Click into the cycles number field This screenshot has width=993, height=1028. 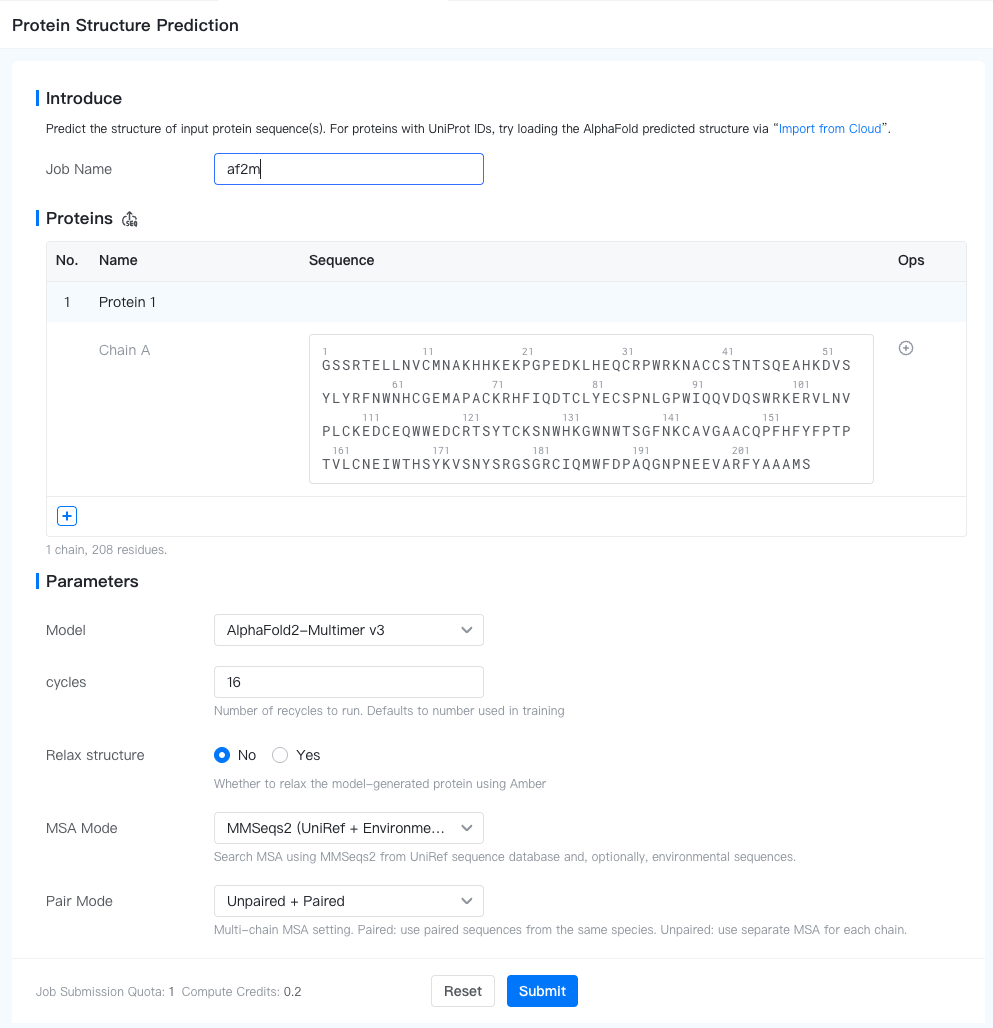(348, 682)
